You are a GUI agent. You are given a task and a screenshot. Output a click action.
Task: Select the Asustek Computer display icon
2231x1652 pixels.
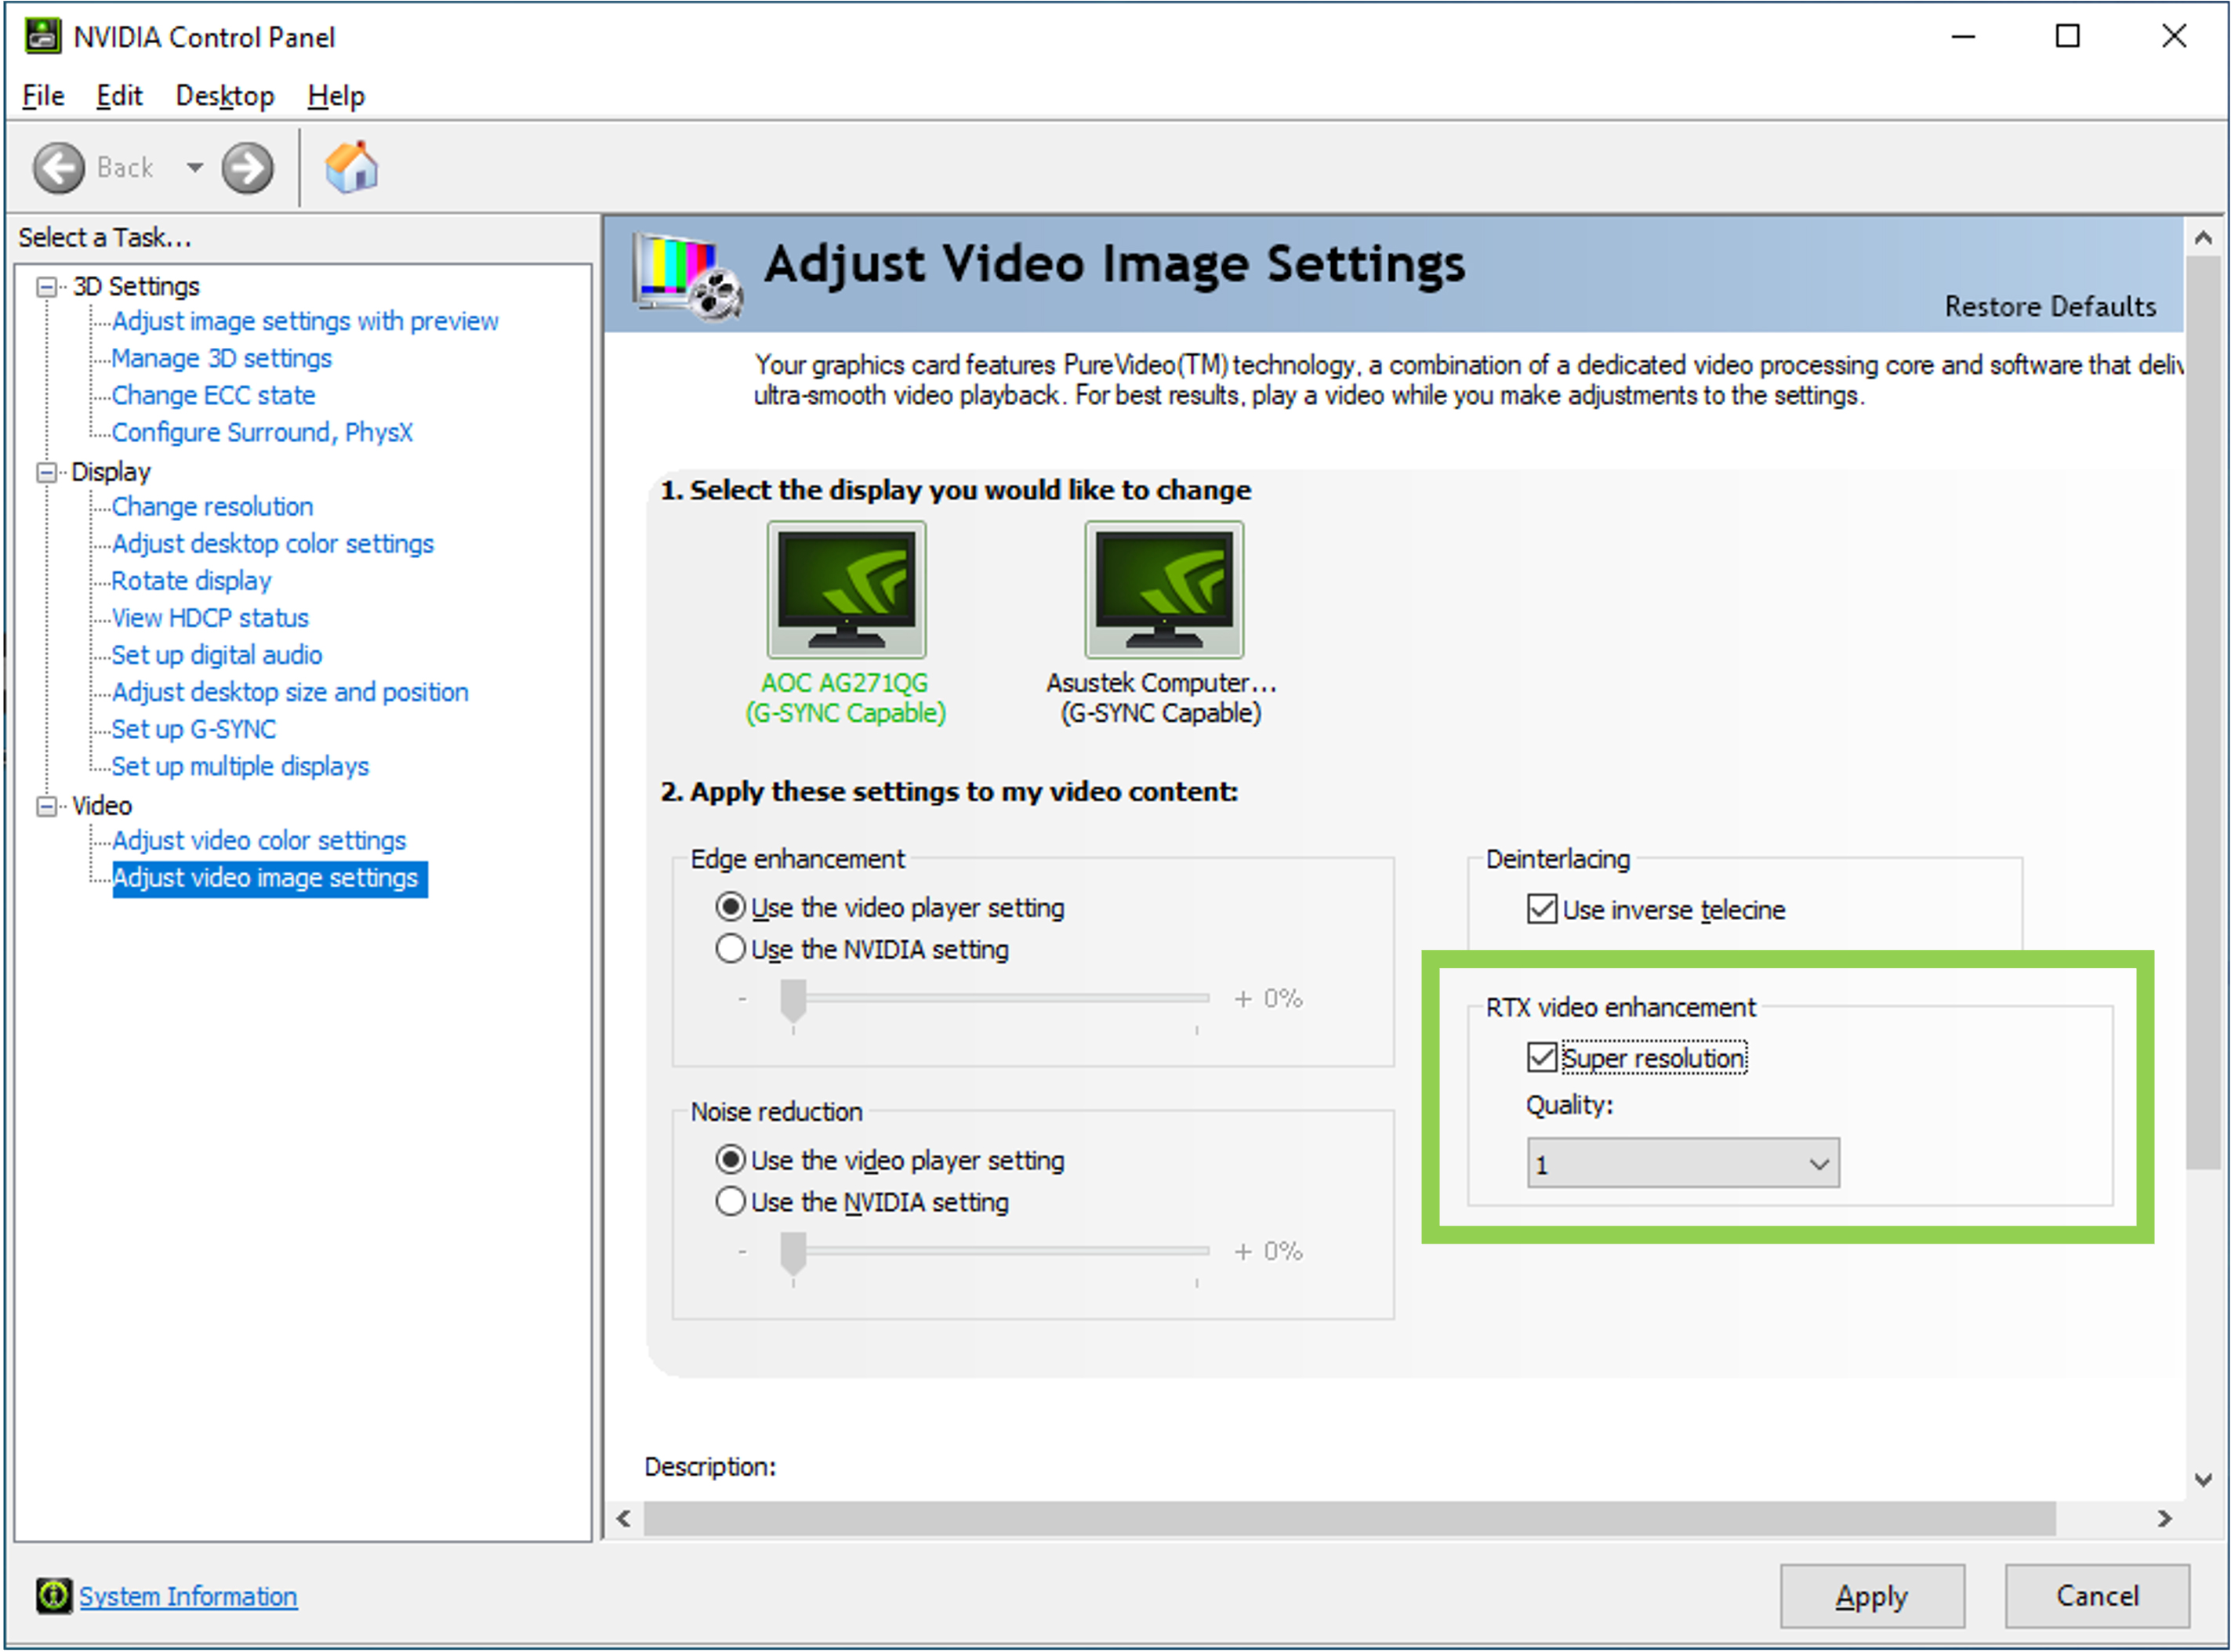tap(1163, 590)
